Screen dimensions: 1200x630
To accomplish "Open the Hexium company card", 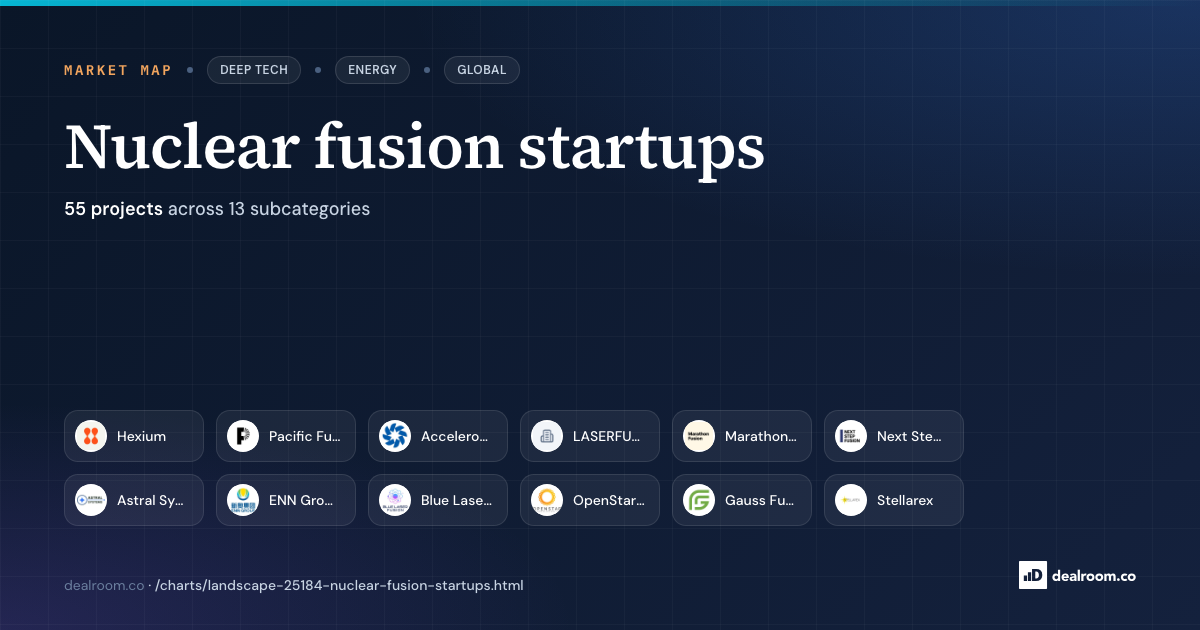I will tap(134, 436).
